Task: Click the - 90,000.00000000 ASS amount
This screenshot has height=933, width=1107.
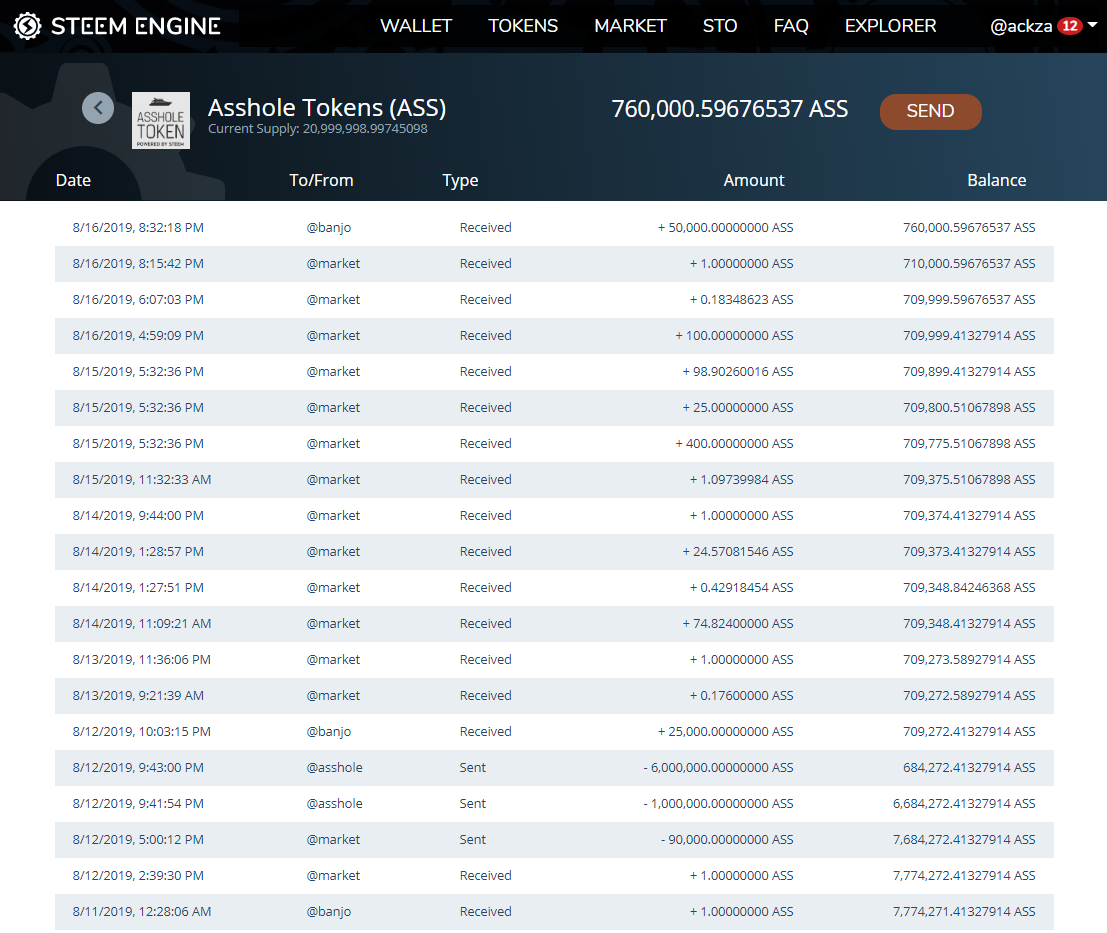Action: [x=727, y=839]
